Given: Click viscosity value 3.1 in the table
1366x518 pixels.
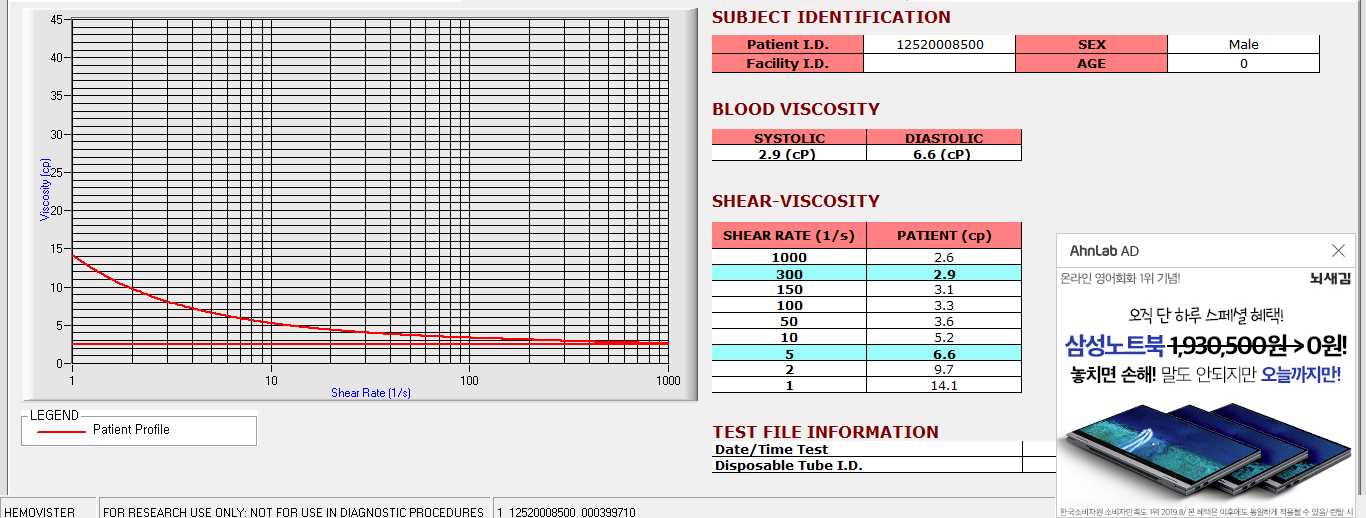Looking at the screenshot, I should coord(944,289).
